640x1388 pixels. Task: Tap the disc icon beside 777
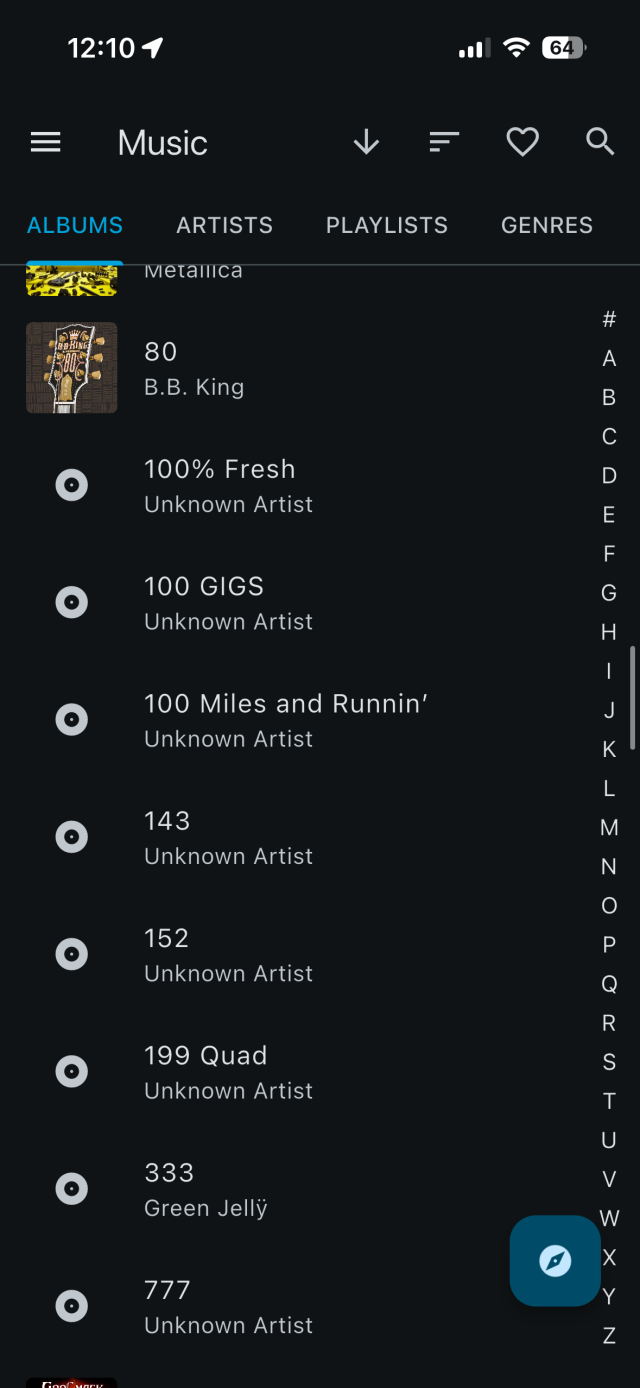click(x=71, y=1306)
